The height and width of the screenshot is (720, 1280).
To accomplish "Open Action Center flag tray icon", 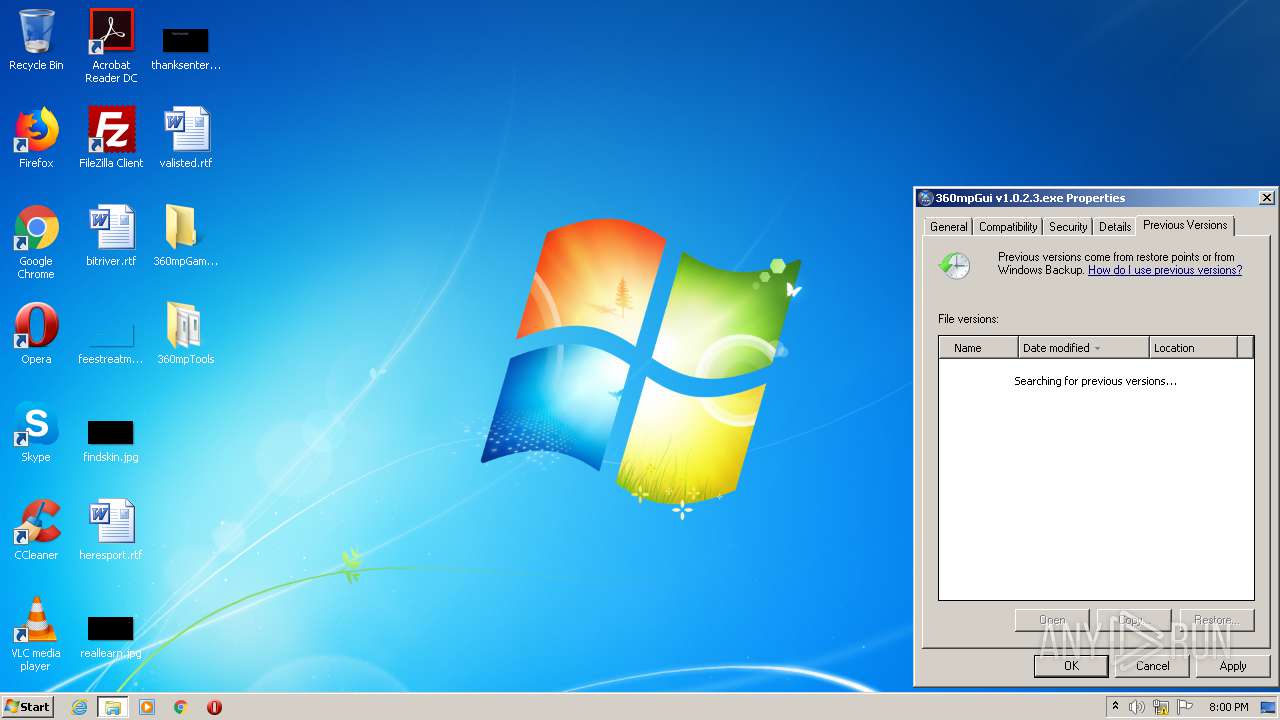I will (x=1185, y=707).
